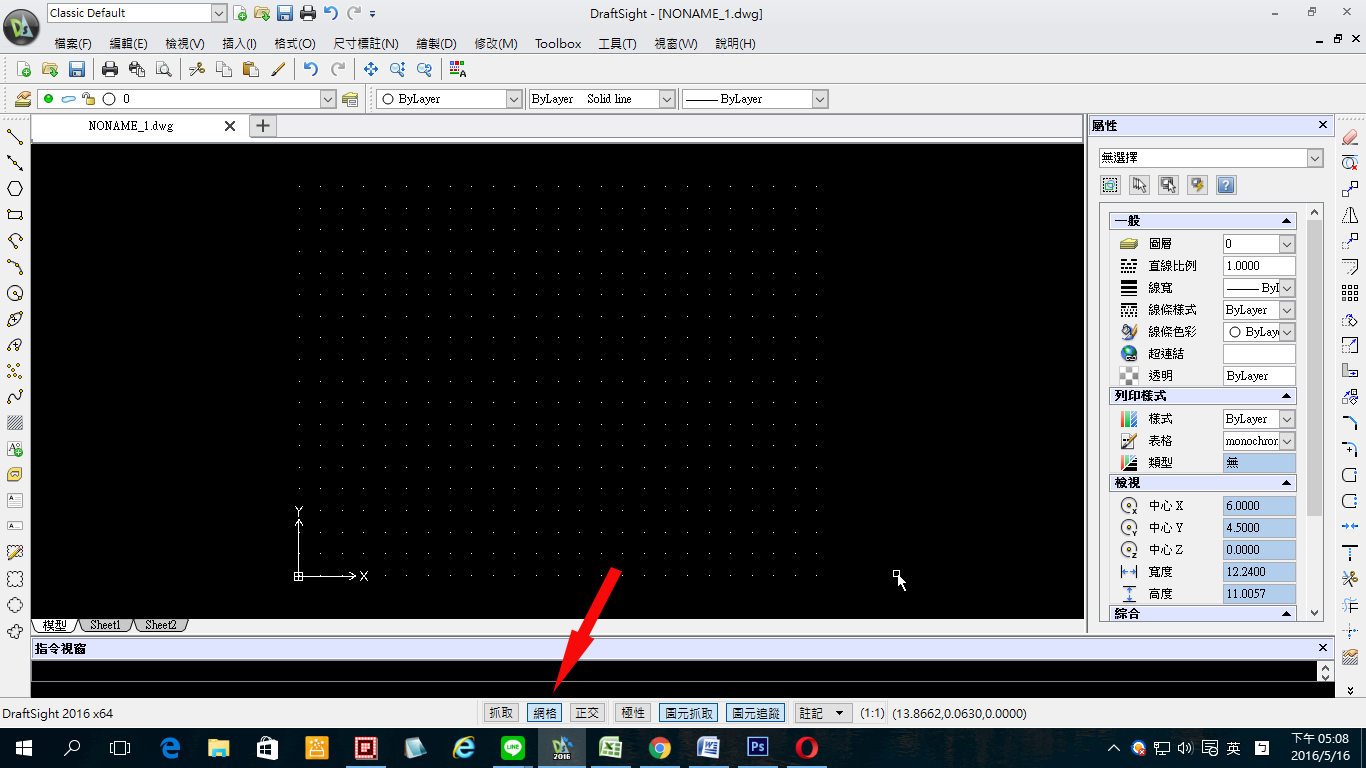1366x768 pixels.
Task: Open the Layers Manager icon
Action: [22, 99]
